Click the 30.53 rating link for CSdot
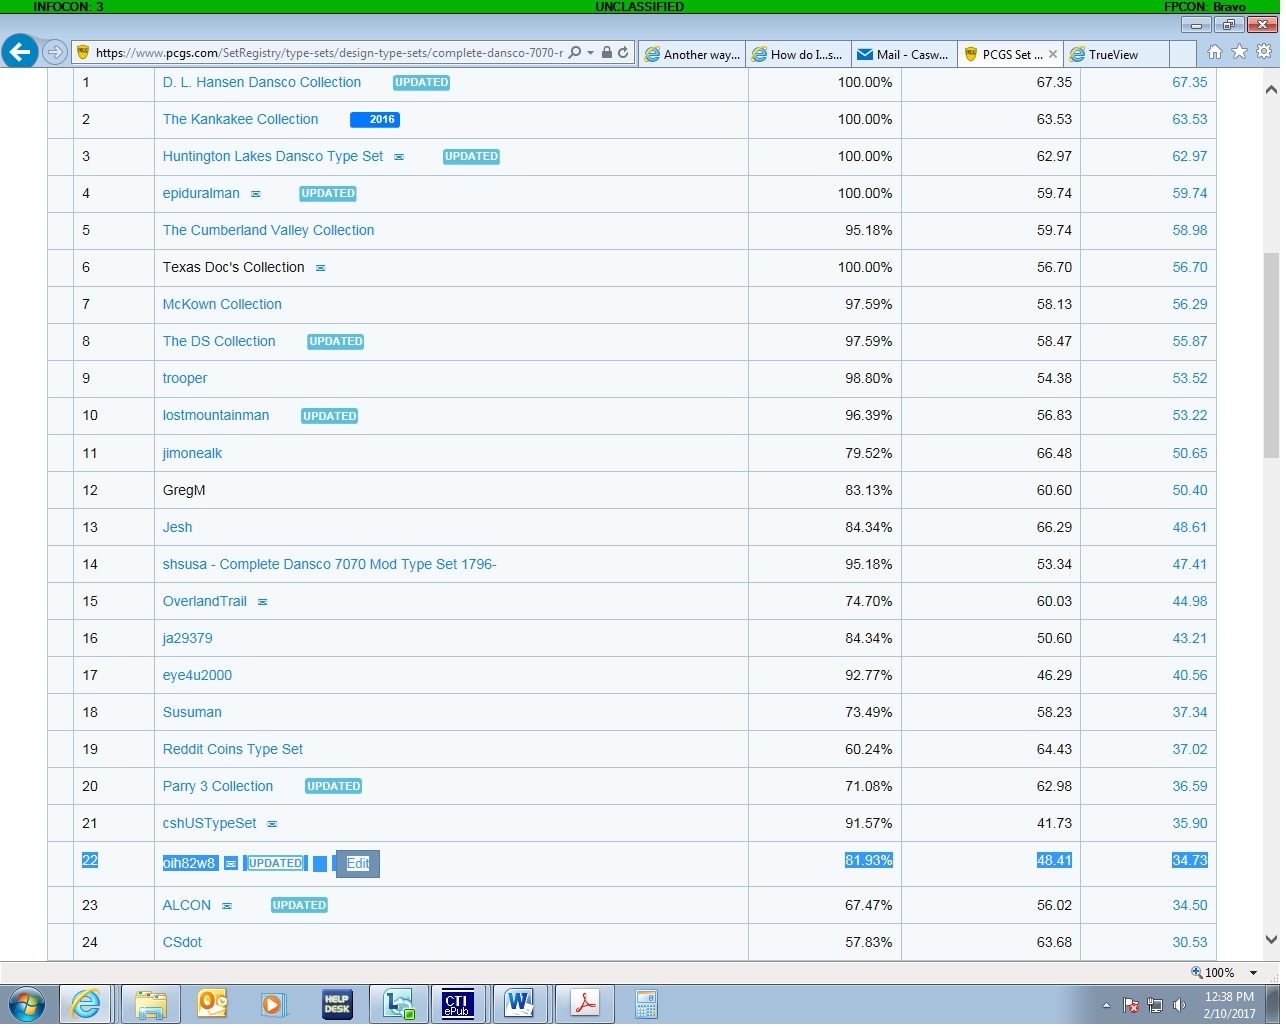Screen dimensions: 1286x1028 click(x=1190, y=942)
